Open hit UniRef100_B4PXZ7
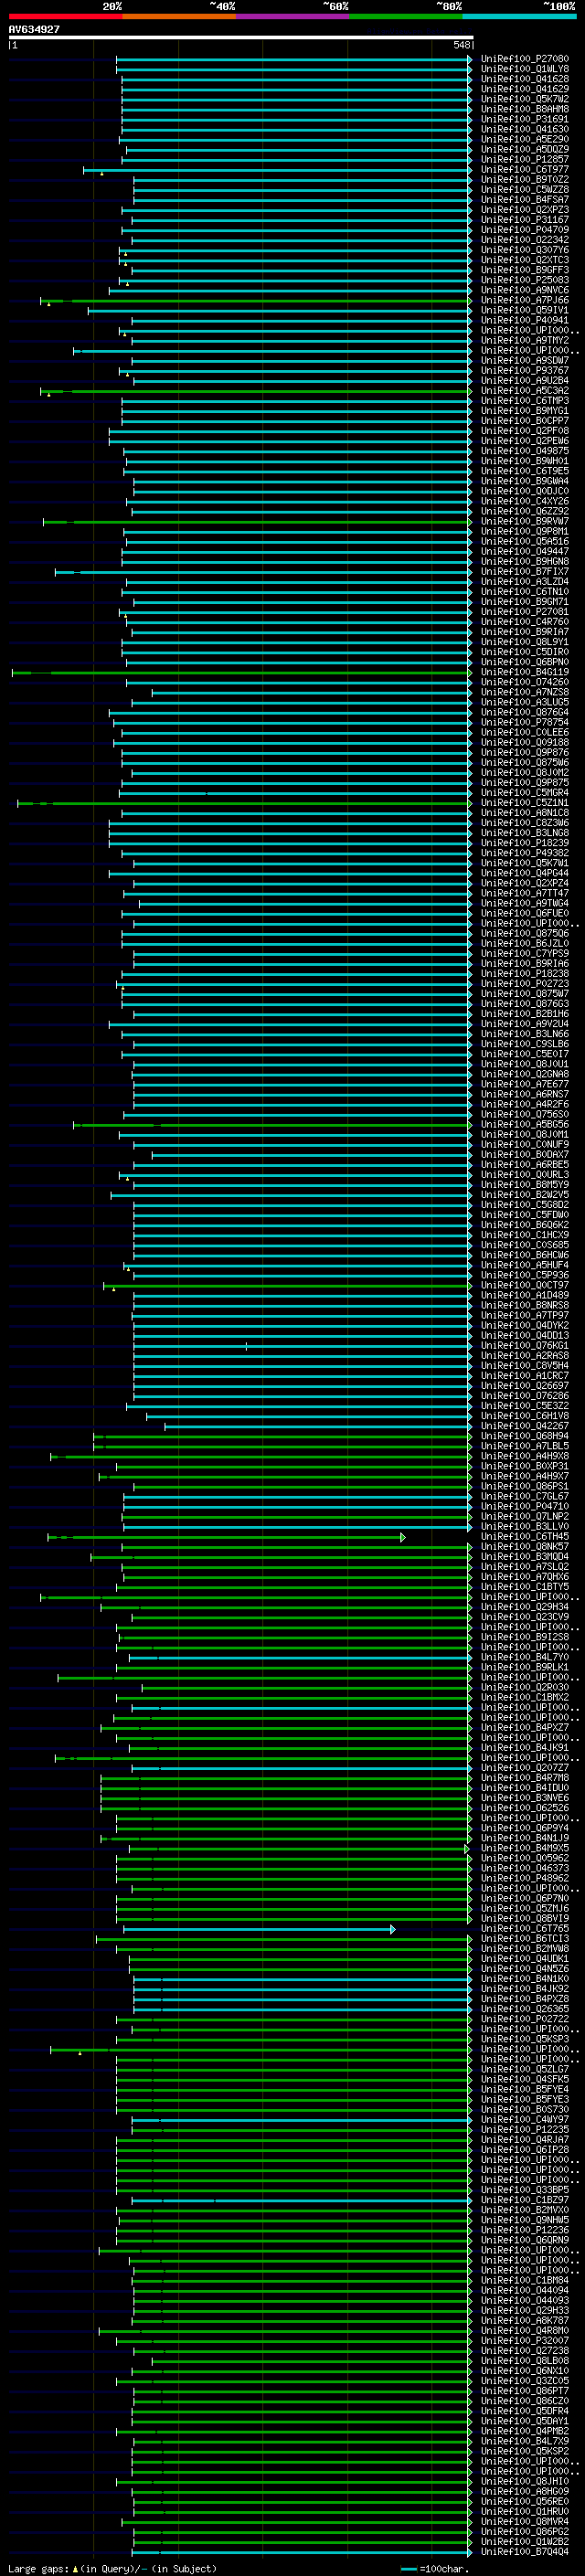The width and height of the screenshot is (585, 2576). tap(525, 1728)
